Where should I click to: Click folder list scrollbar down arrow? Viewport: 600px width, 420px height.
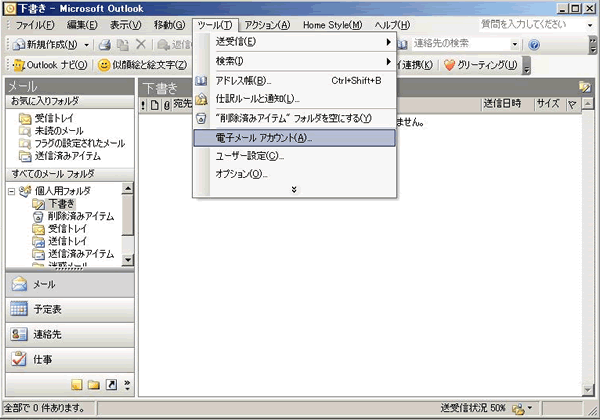(x=127, y=260)
